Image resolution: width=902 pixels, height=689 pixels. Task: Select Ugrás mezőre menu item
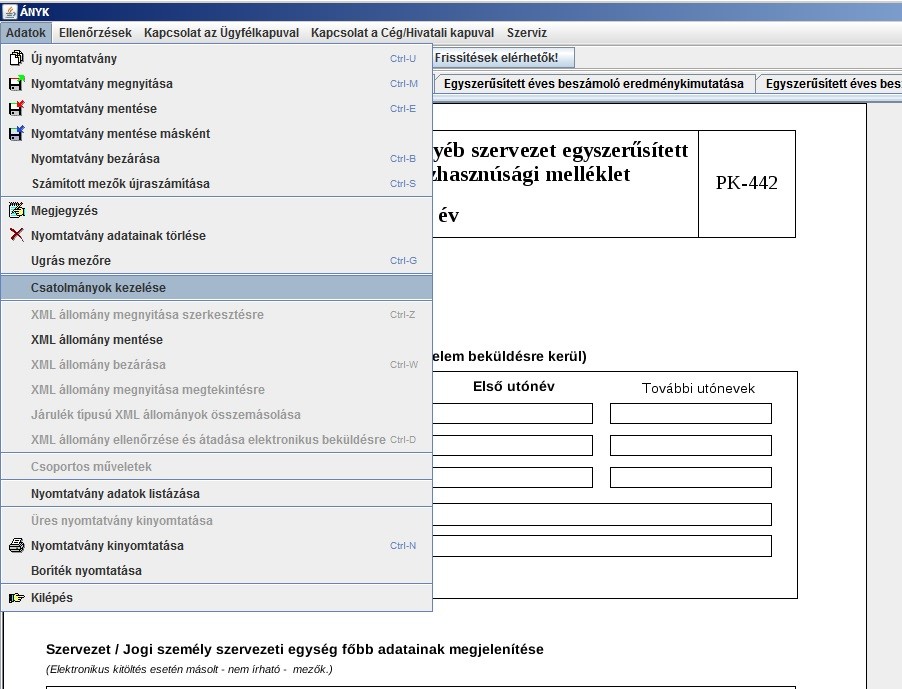coord(216,261)
